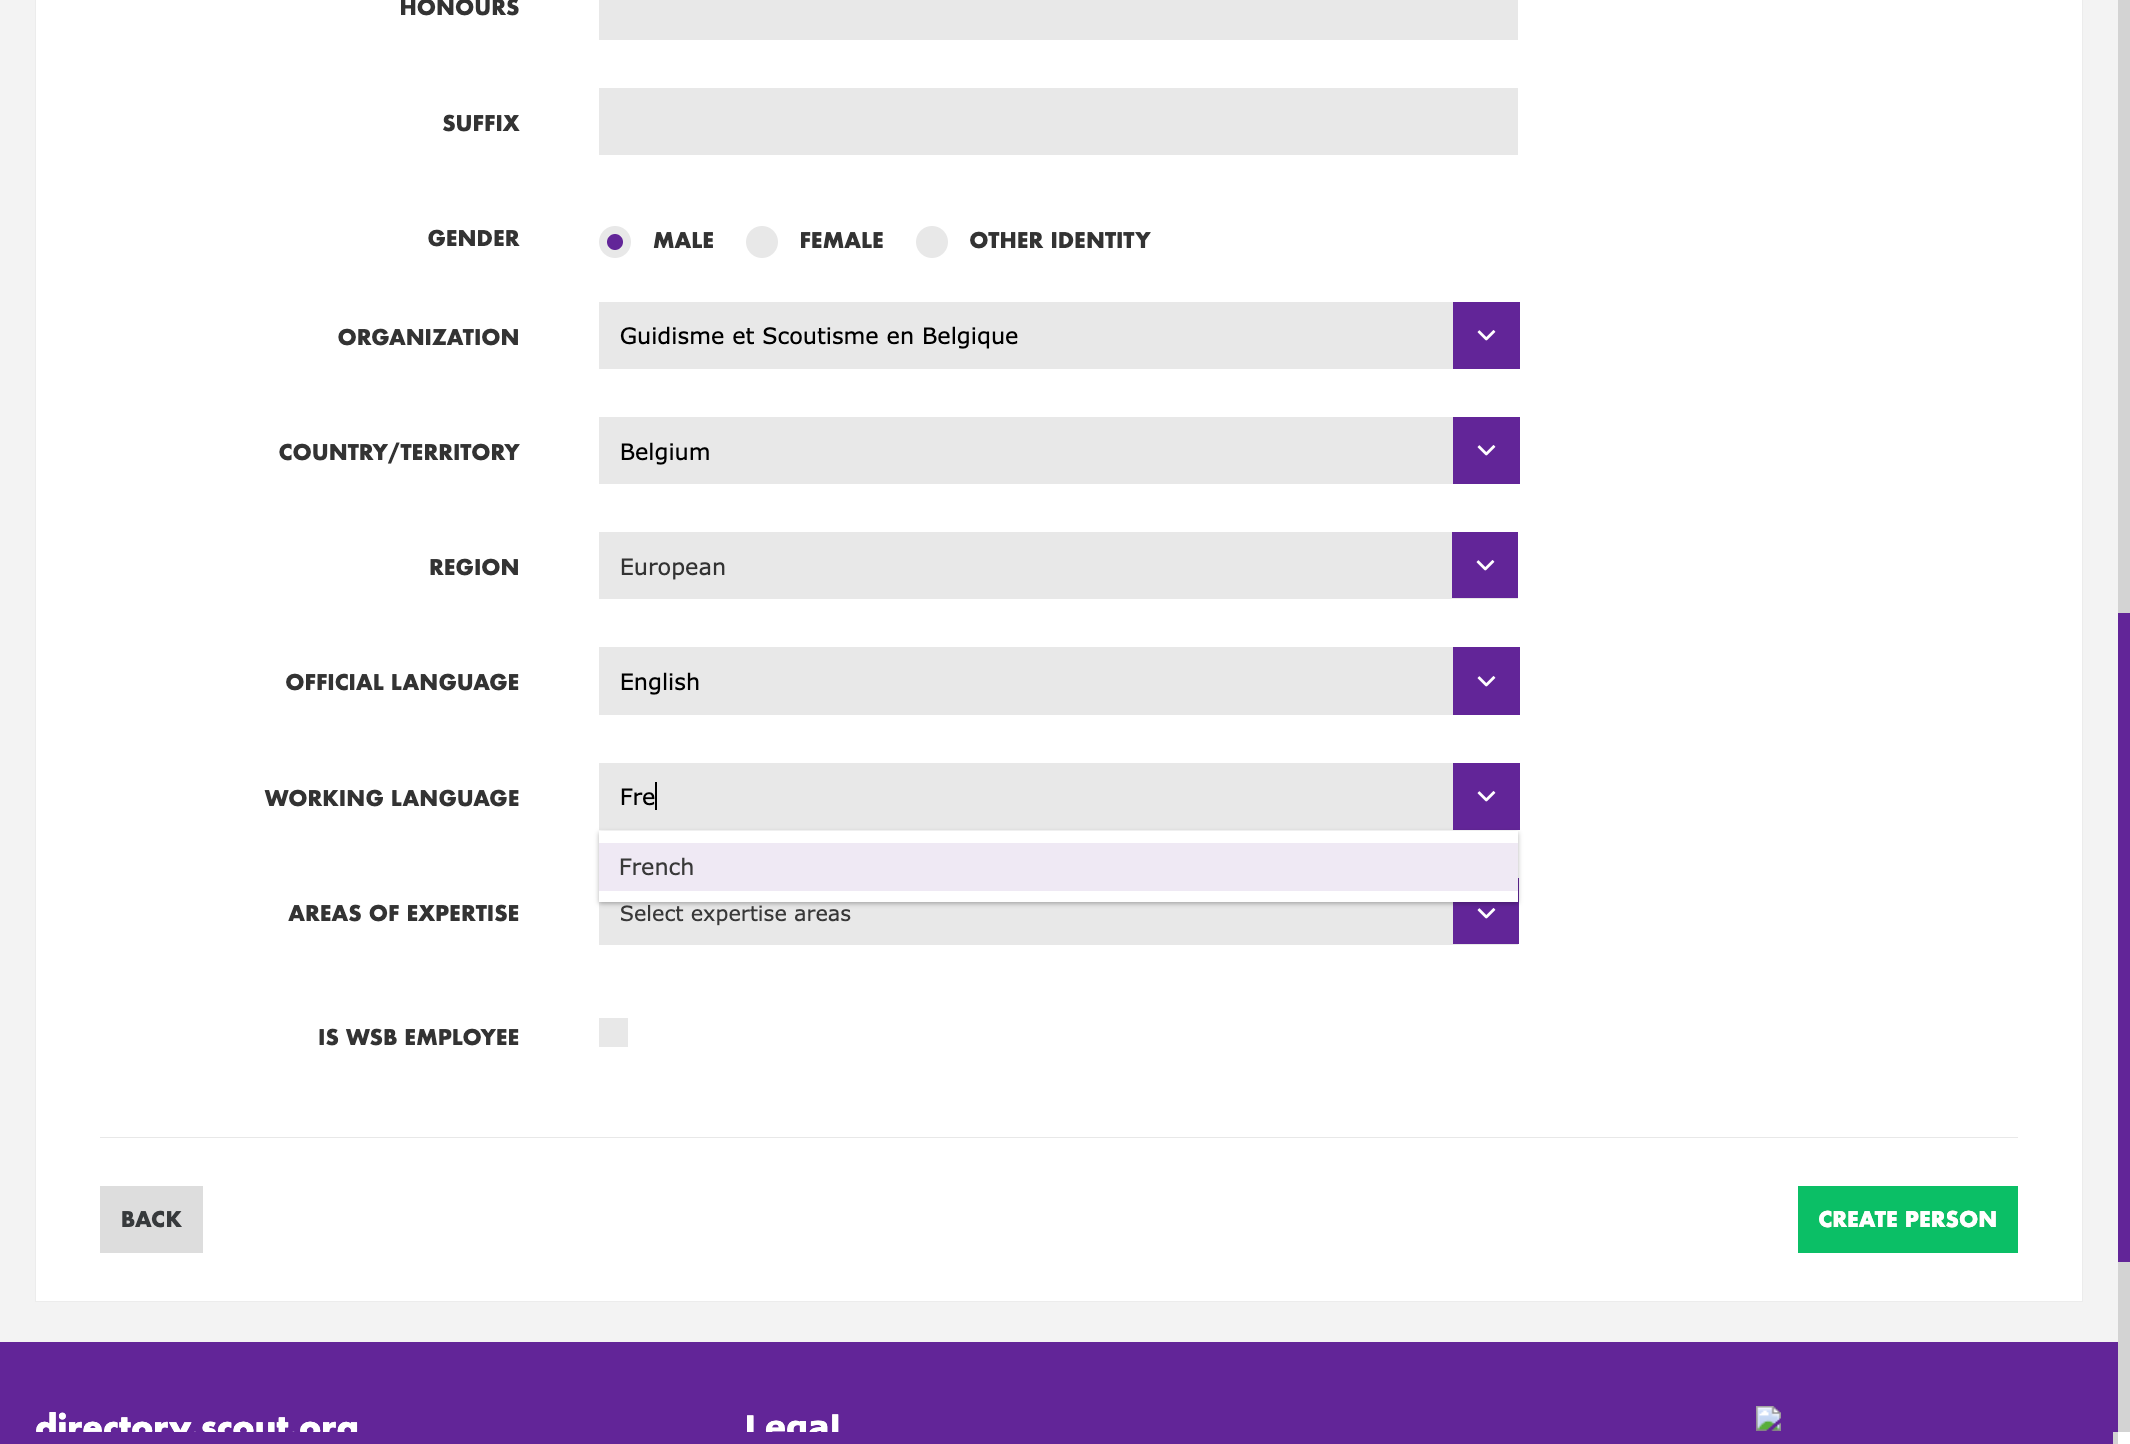Click the Organization field showing Guidisme et Scoutisme

tap(1025, 335)
